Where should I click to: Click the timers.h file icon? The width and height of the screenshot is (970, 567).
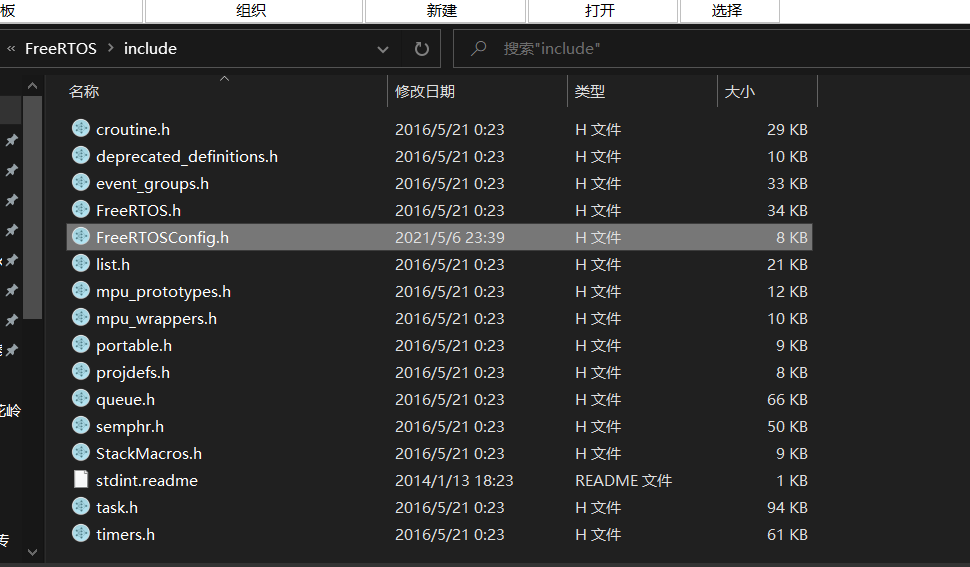[x=80, y=533]
